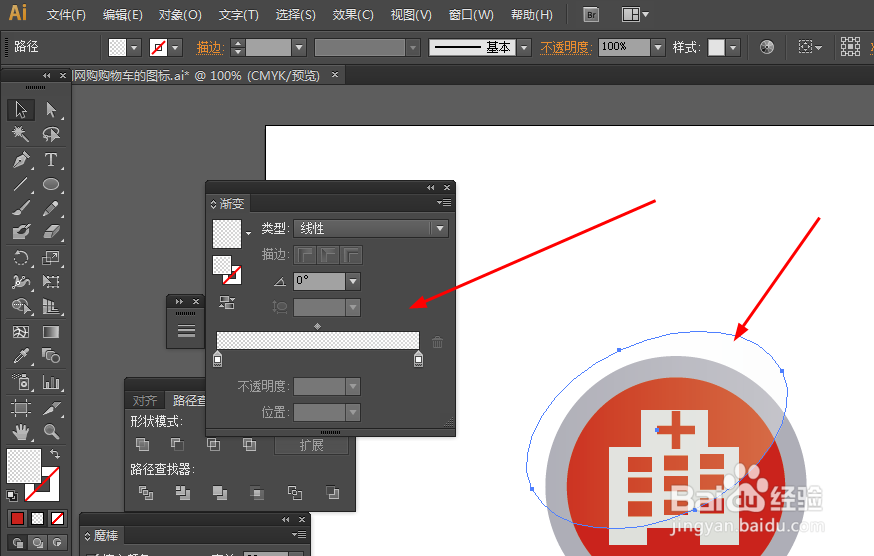Select the Shape Builder tool
Screen dimensions: 874x556
click(21, 306)
